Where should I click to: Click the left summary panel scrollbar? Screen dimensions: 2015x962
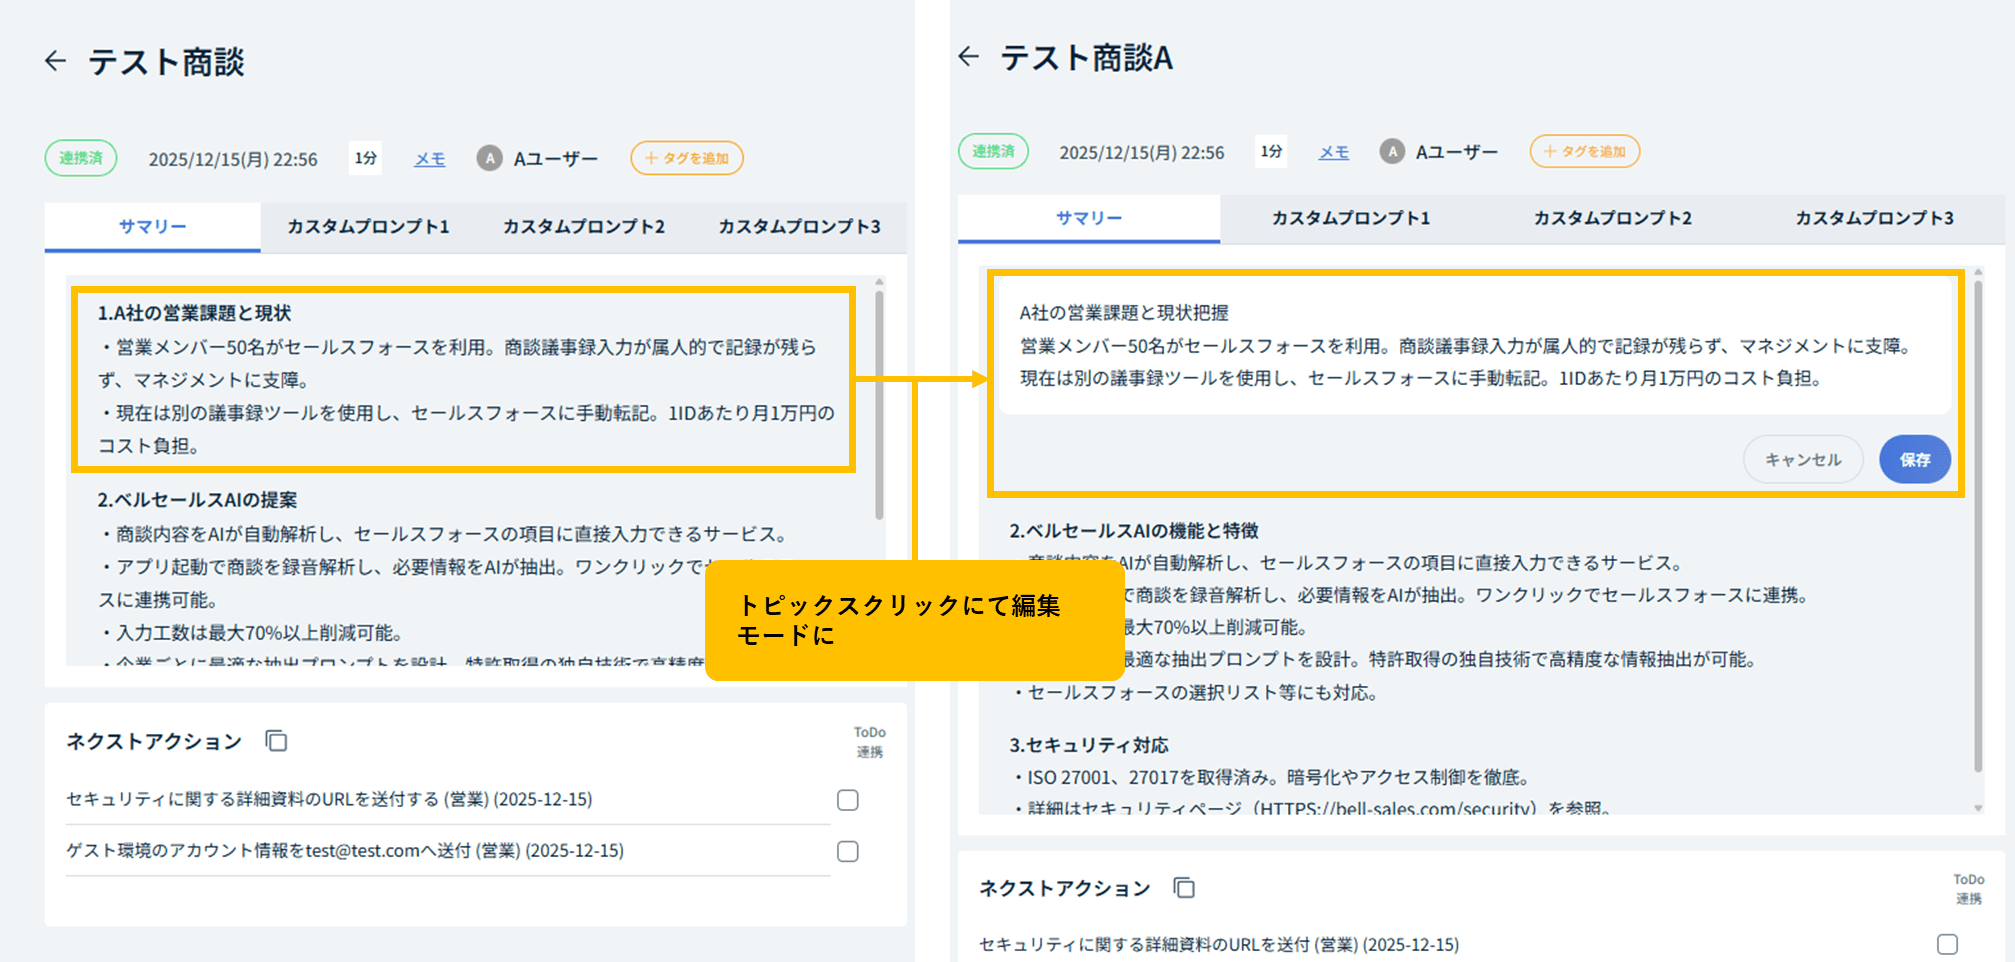pos(879,400)
